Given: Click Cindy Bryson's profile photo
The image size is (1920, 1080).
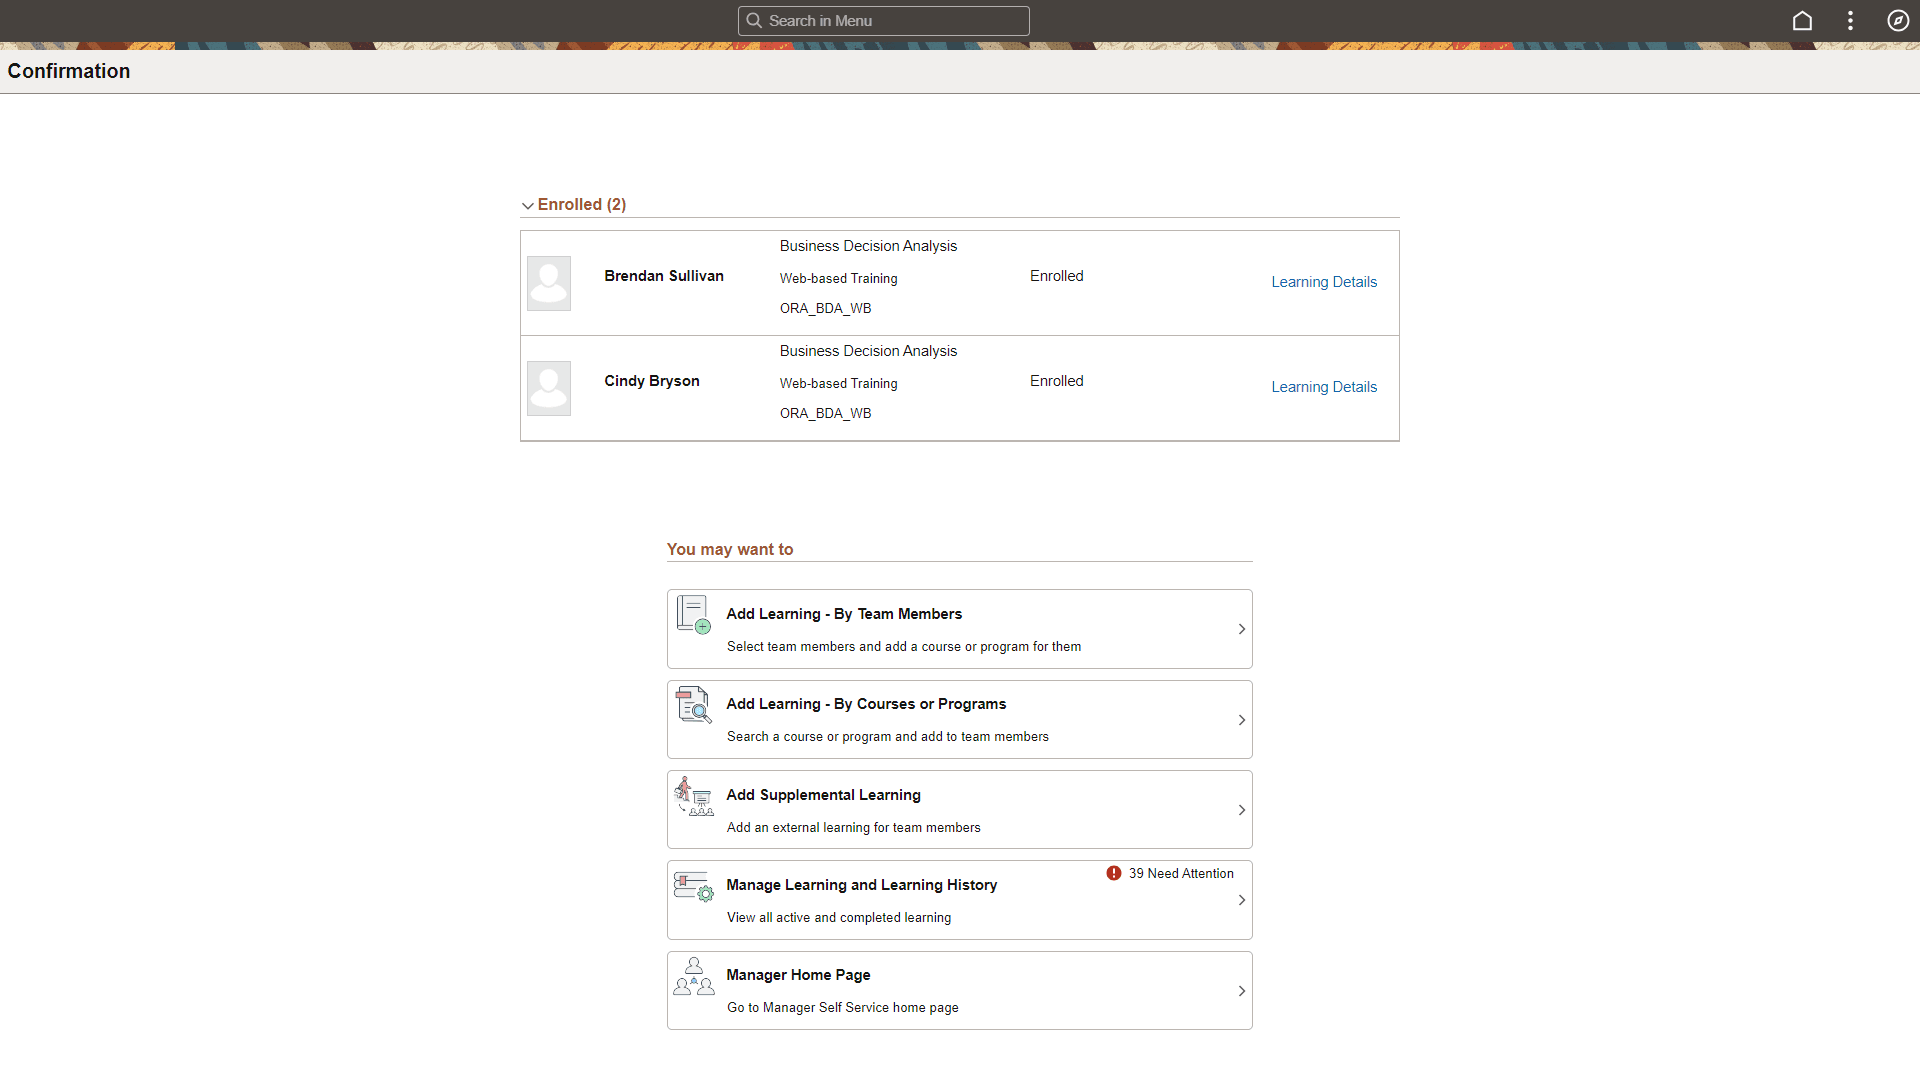Looking at the screenshot, I should pos(548,387).
